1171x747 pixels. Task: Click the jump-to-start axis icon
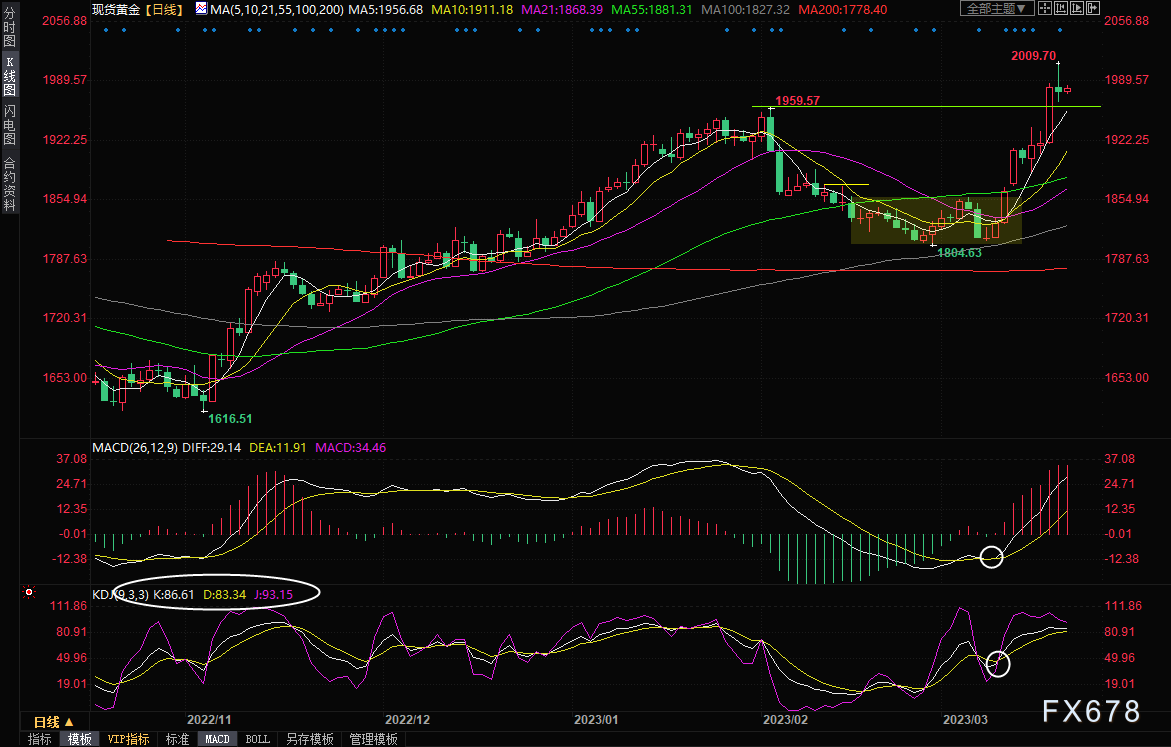coord(1060,8)
